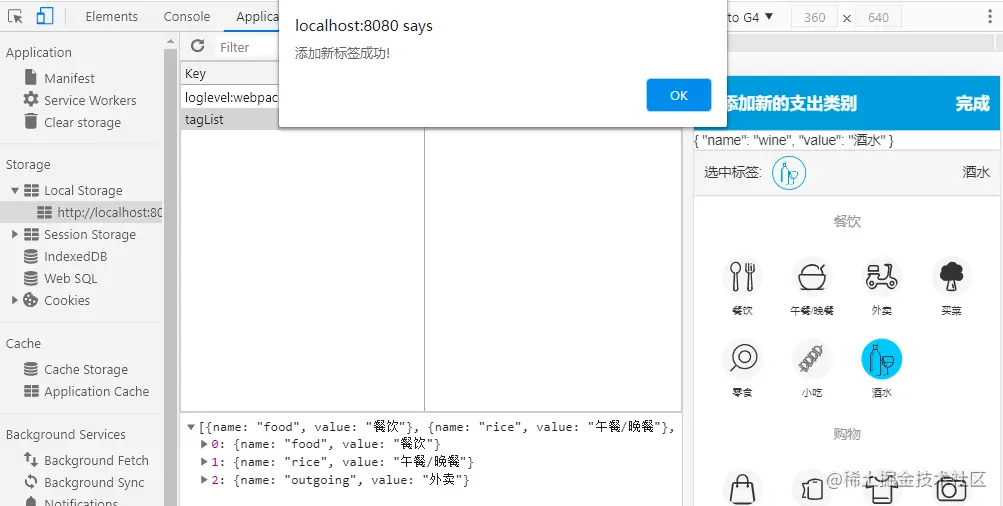
Task: Click the device height field 640
Action: [878, 17]
